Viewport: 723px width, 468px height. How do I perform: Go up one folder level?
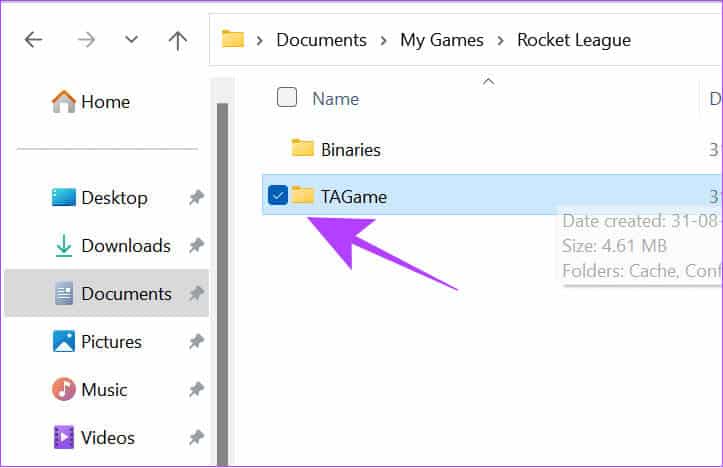178,41
